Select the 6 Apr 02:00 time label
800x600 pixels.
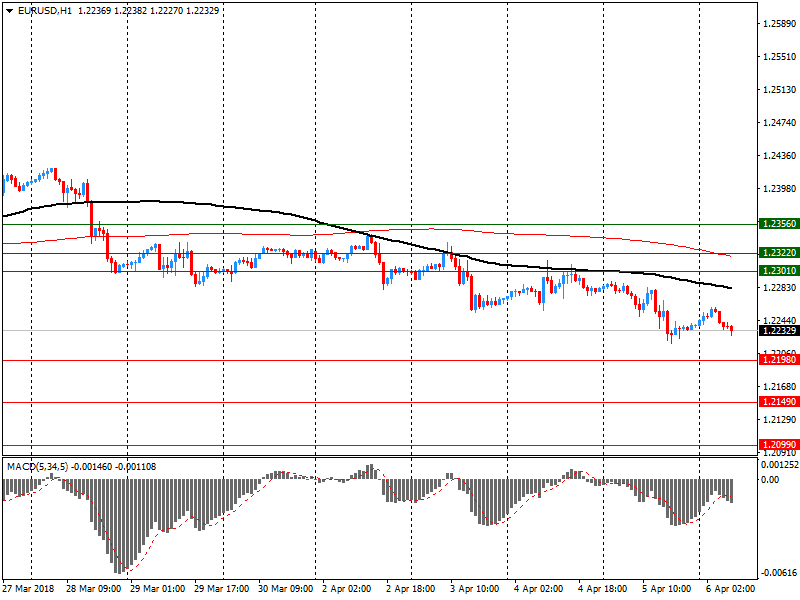731,588
